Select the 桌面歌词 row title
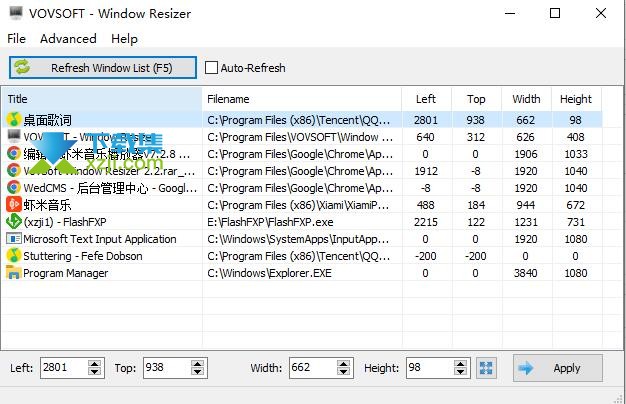This screenshot has height=404, width=626. click(x=48, y=120)
